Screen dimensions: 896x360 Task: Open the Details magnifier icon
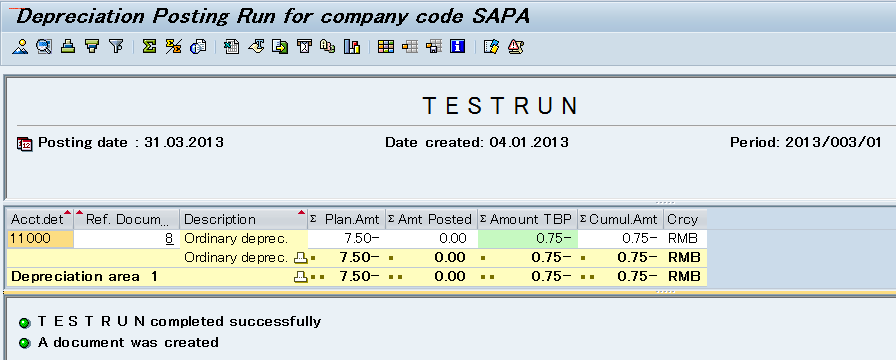44,47
